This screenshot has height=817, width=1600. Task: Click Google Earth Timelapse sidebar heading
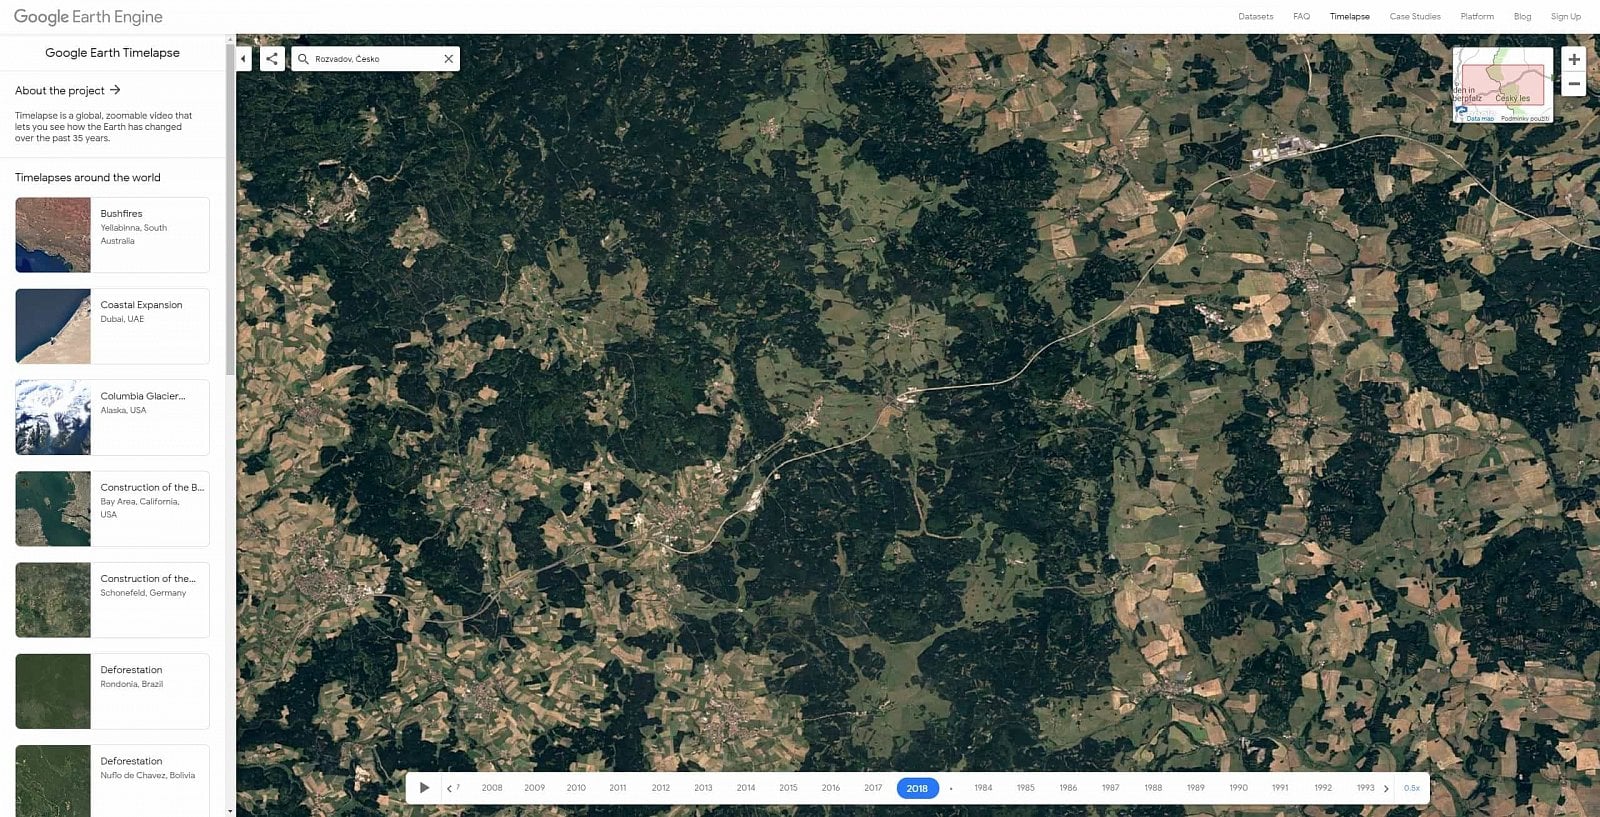tap(112, 53)
